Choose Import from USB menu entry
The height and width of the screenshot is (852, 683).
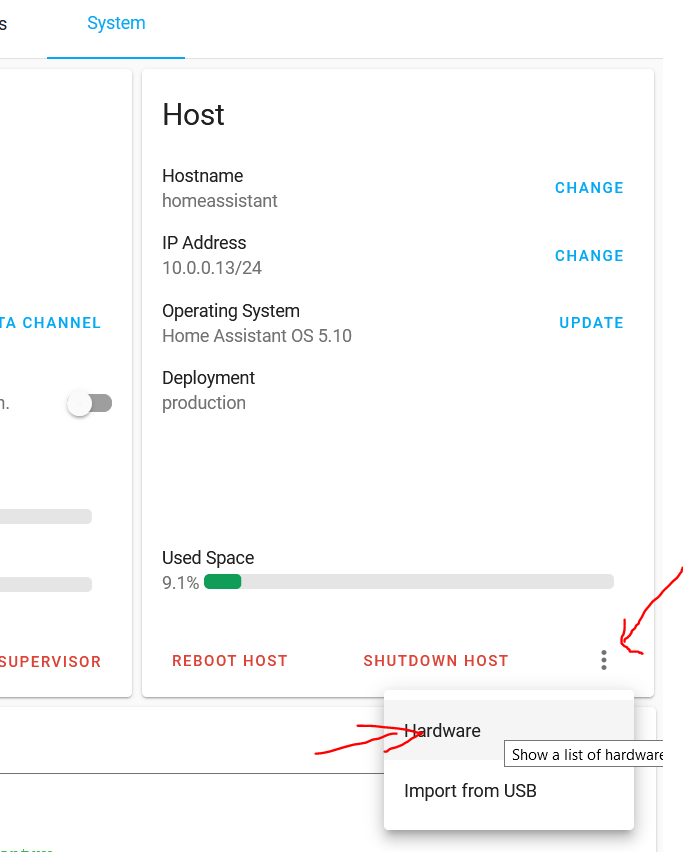coord(470,791)
